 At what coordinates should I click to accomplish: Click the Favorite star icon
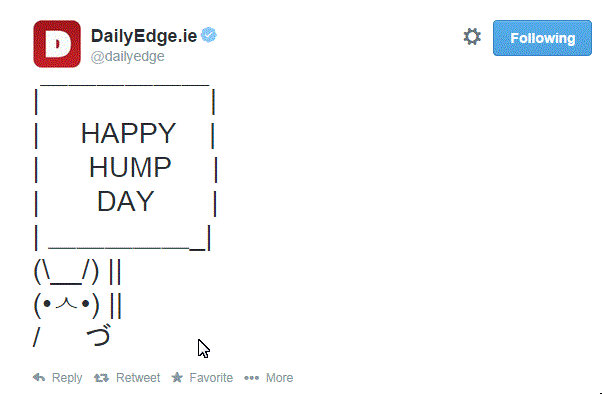177,377
